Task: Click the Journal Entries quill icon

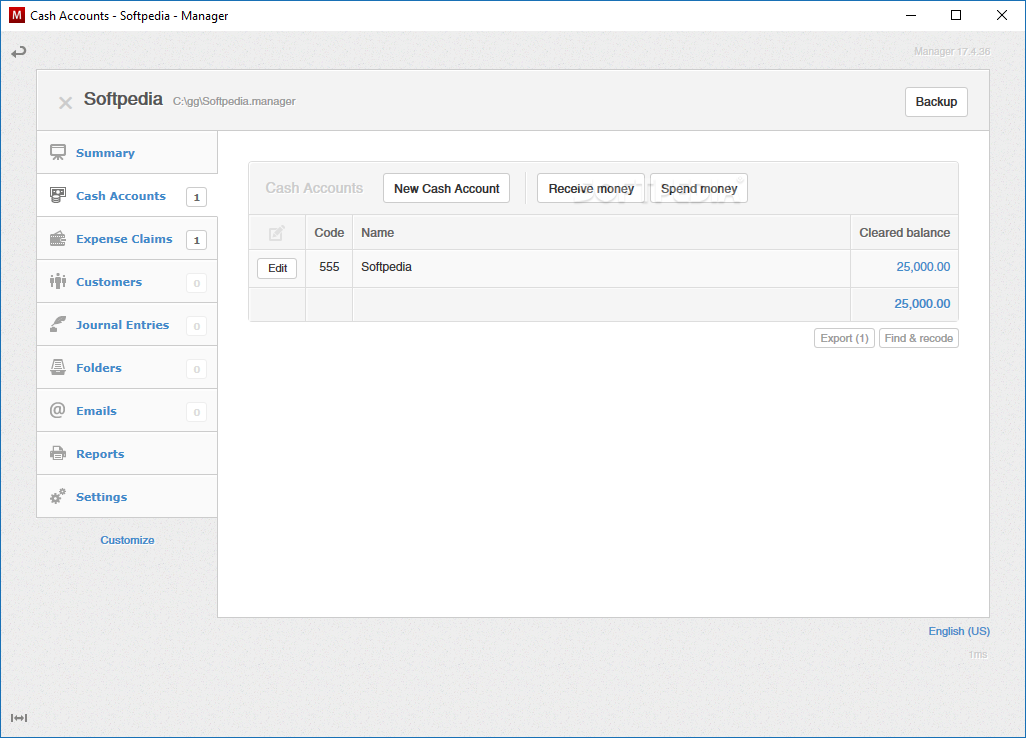Action: [58, 325]
